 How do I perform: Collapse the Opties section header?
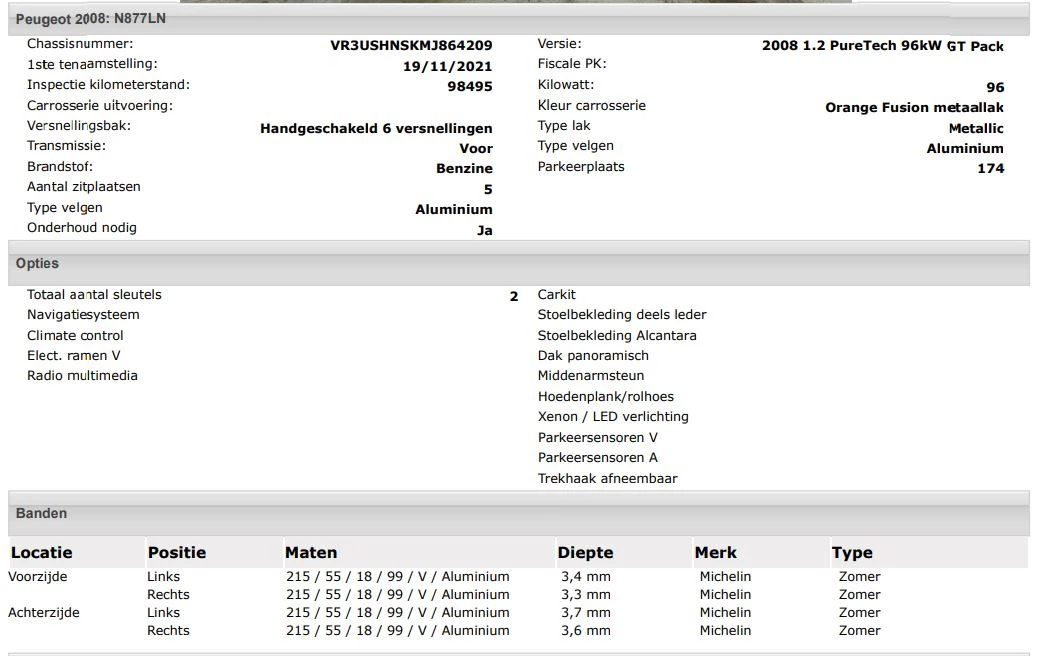pyautogui.click(x=37, y=264)
